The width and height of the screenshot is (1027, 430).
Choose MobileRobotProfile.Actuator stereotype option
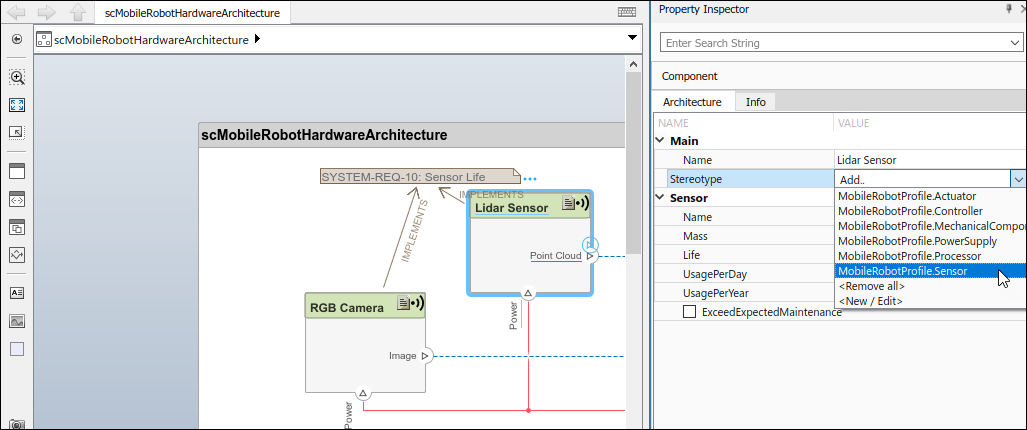906,196
